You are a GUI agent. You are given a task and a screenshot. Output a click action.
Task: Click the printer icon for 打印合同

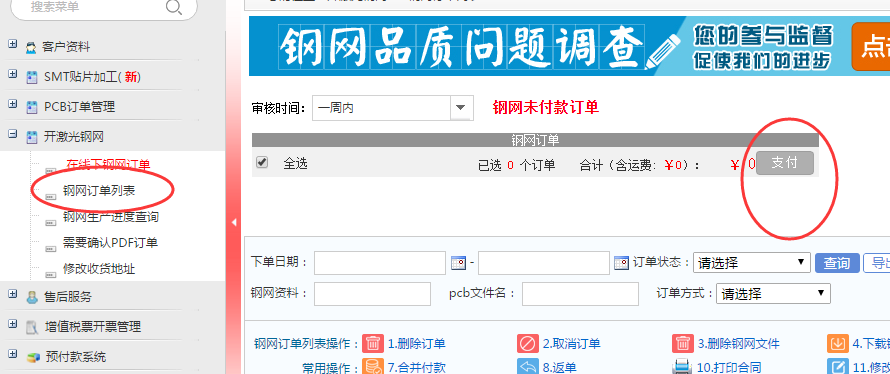tap(683, 367)
